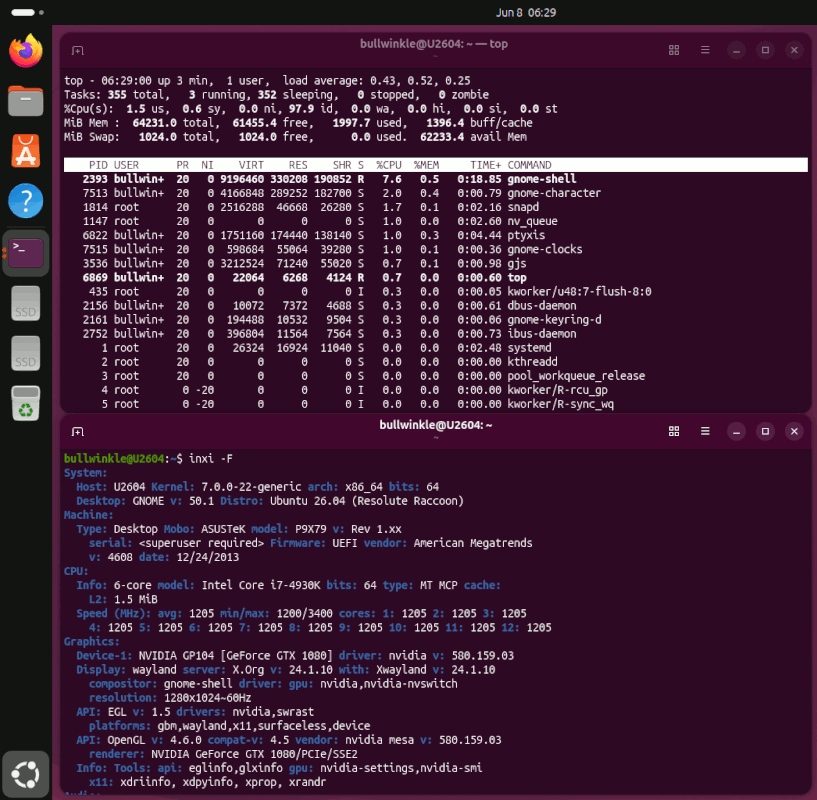This screenshot has height=800, width=817.
Task: Open the Files manager in dock
Action: point(26,101)
